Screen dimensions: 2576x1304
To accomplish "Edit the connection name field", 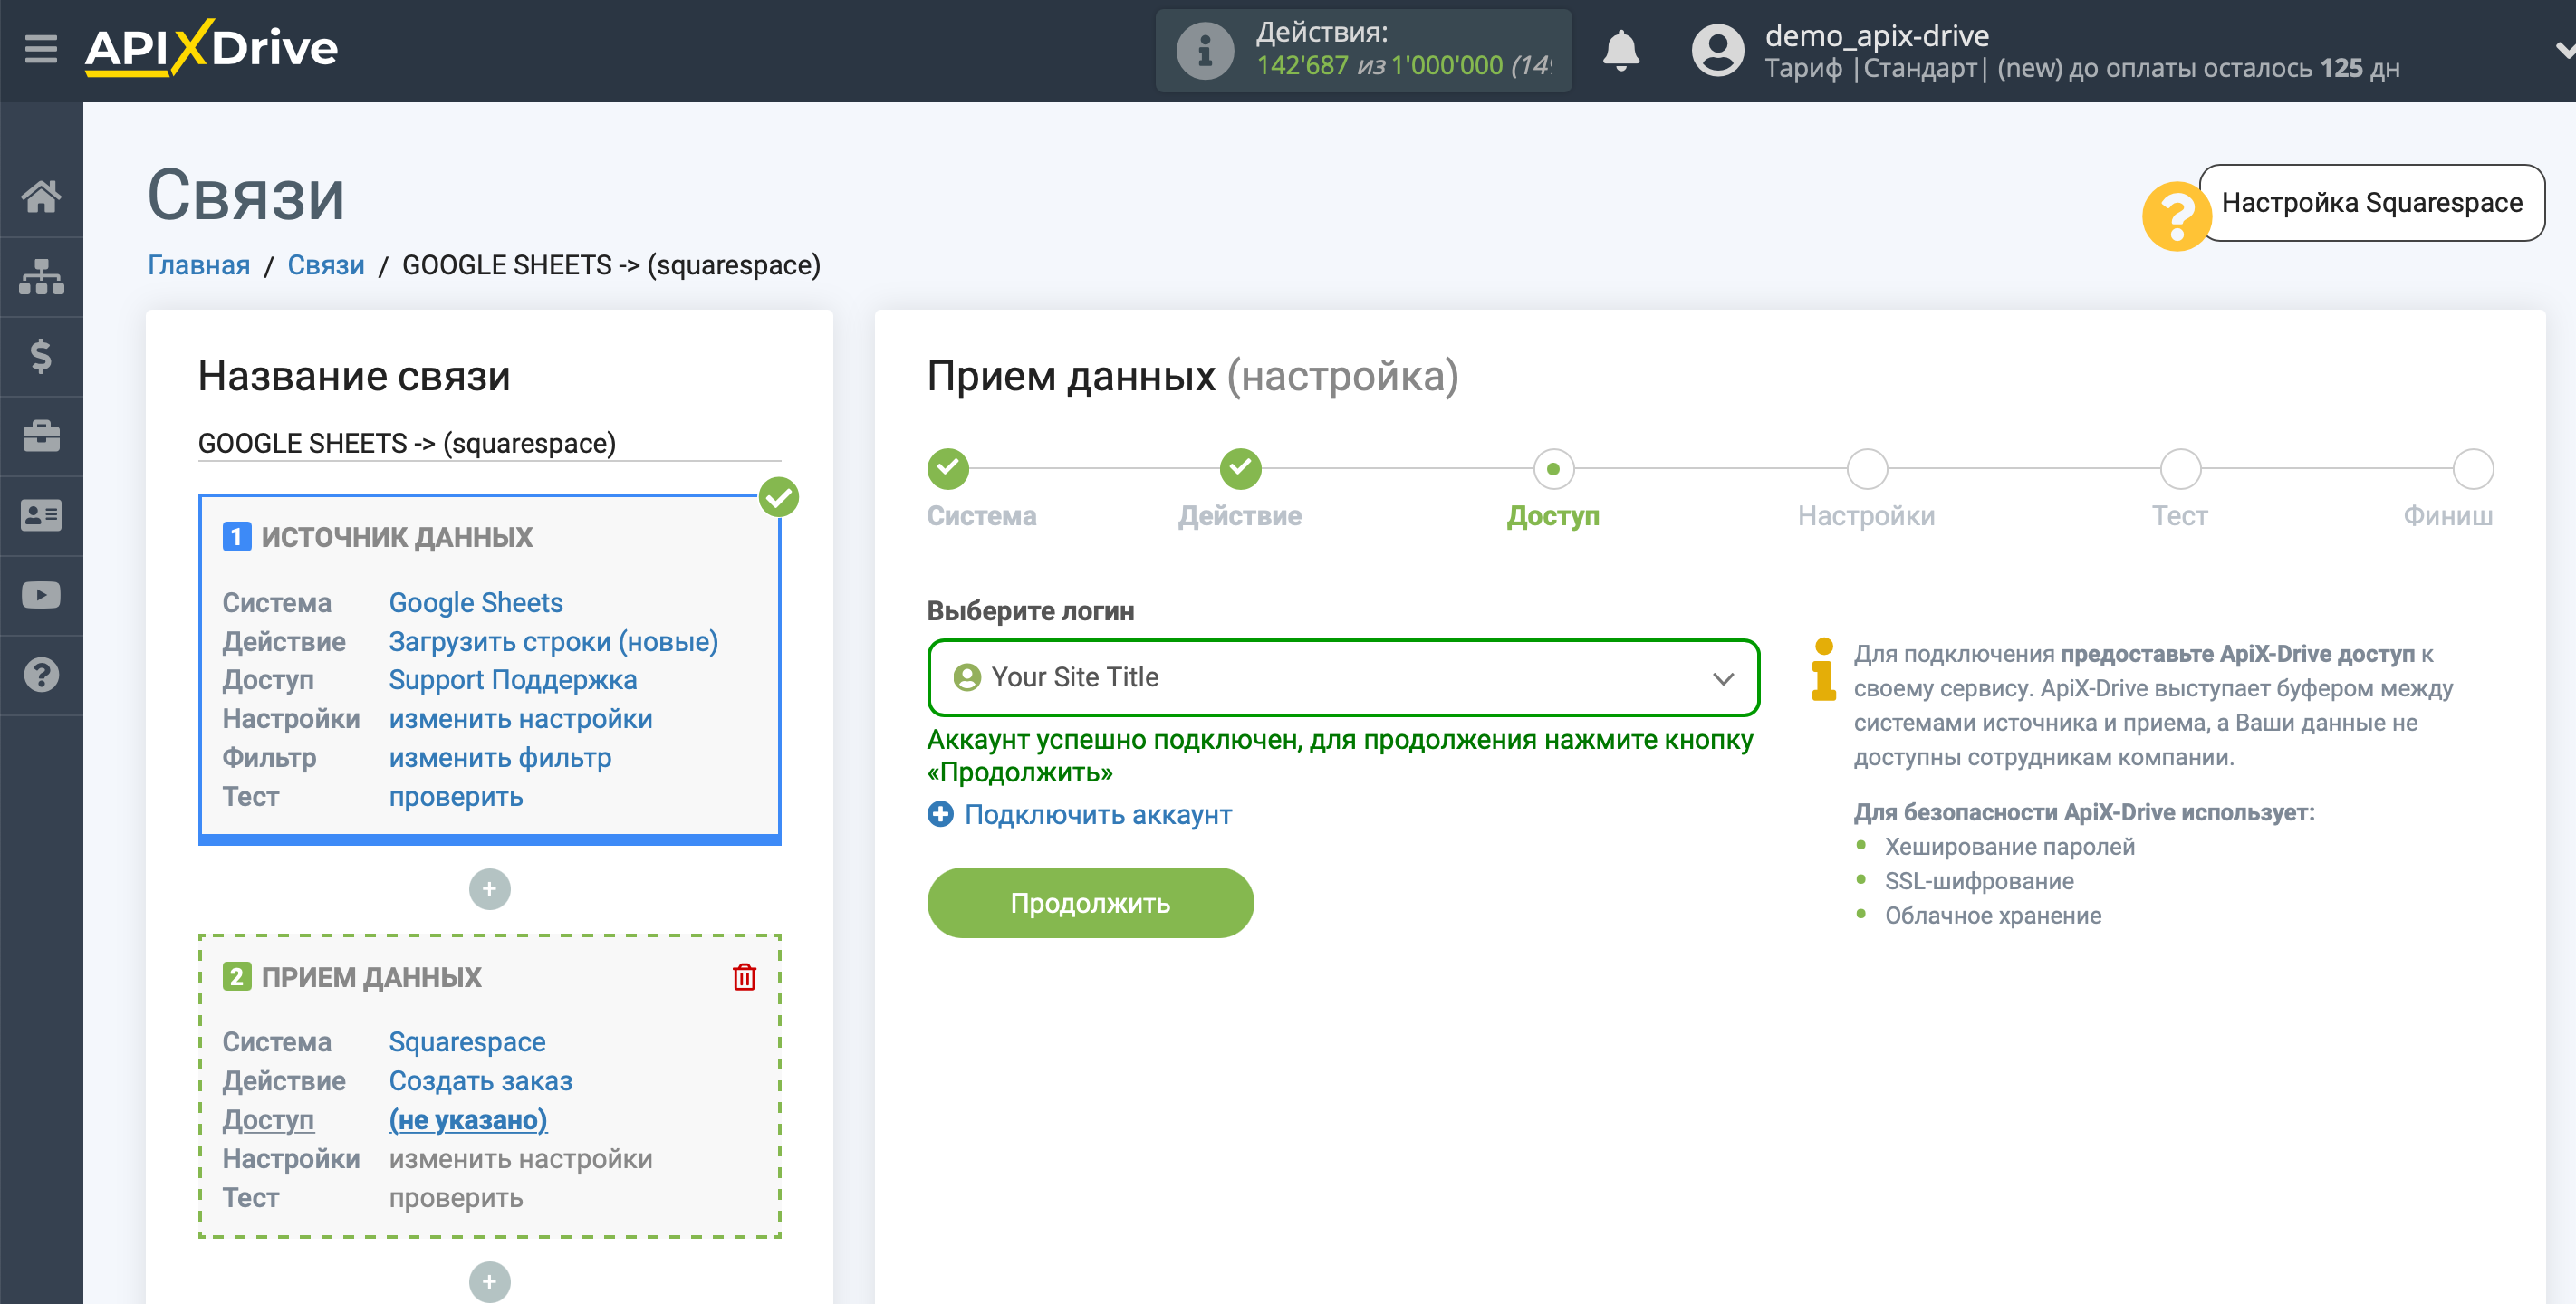I will 489,443.
